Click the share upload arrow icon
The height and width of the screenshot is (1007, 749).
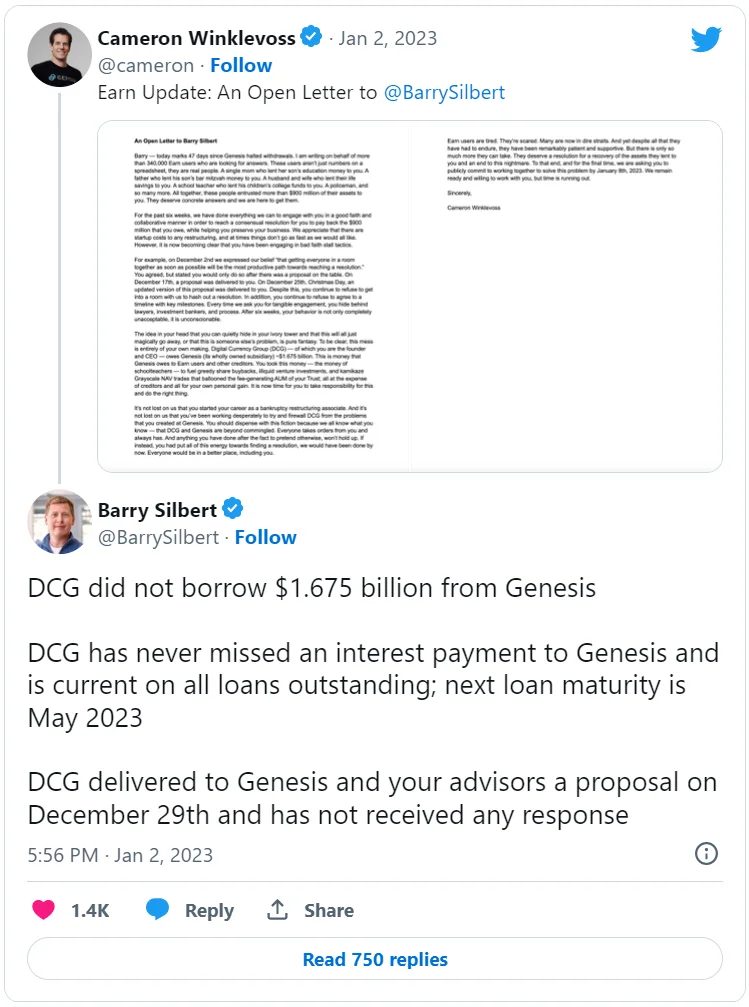[277, 910]
